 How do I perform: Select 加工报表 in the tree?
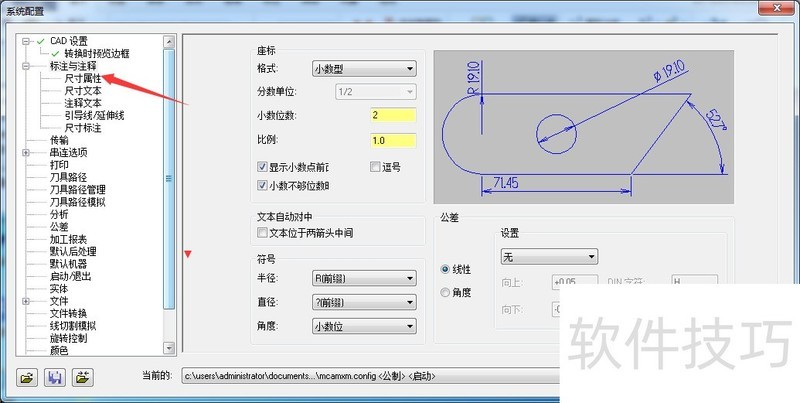click(x=68, y=239)
